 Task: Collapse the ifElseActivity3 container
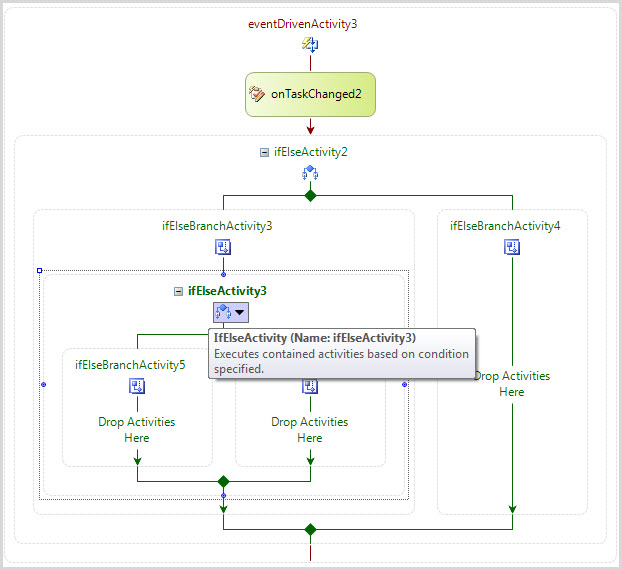coord(179,292)
